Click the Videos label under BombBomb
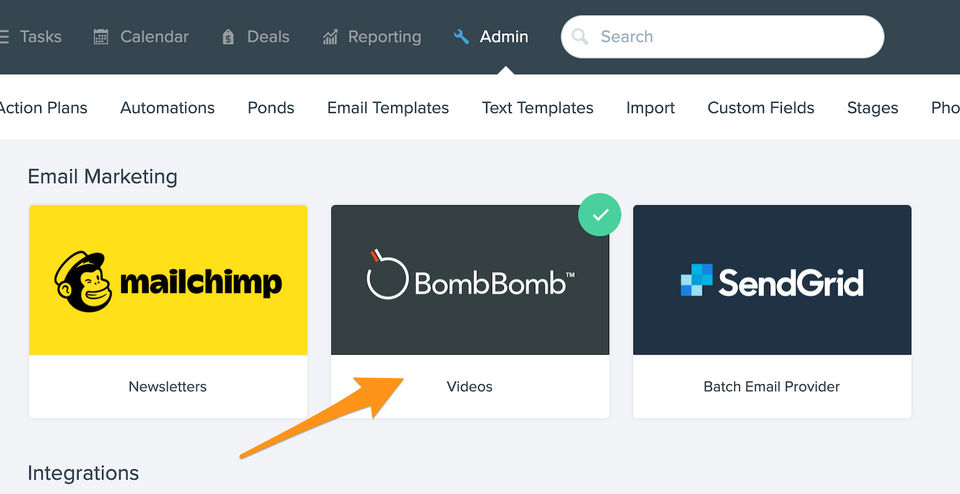Screen dimensions: 960x494 pos(470,386)
